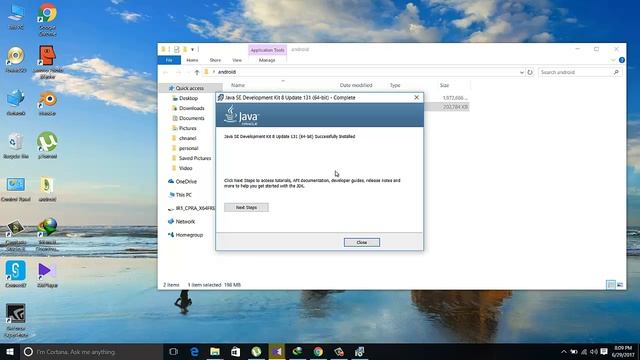
Task: Open Task View on the taskbar
Action: tap(173, 351)
